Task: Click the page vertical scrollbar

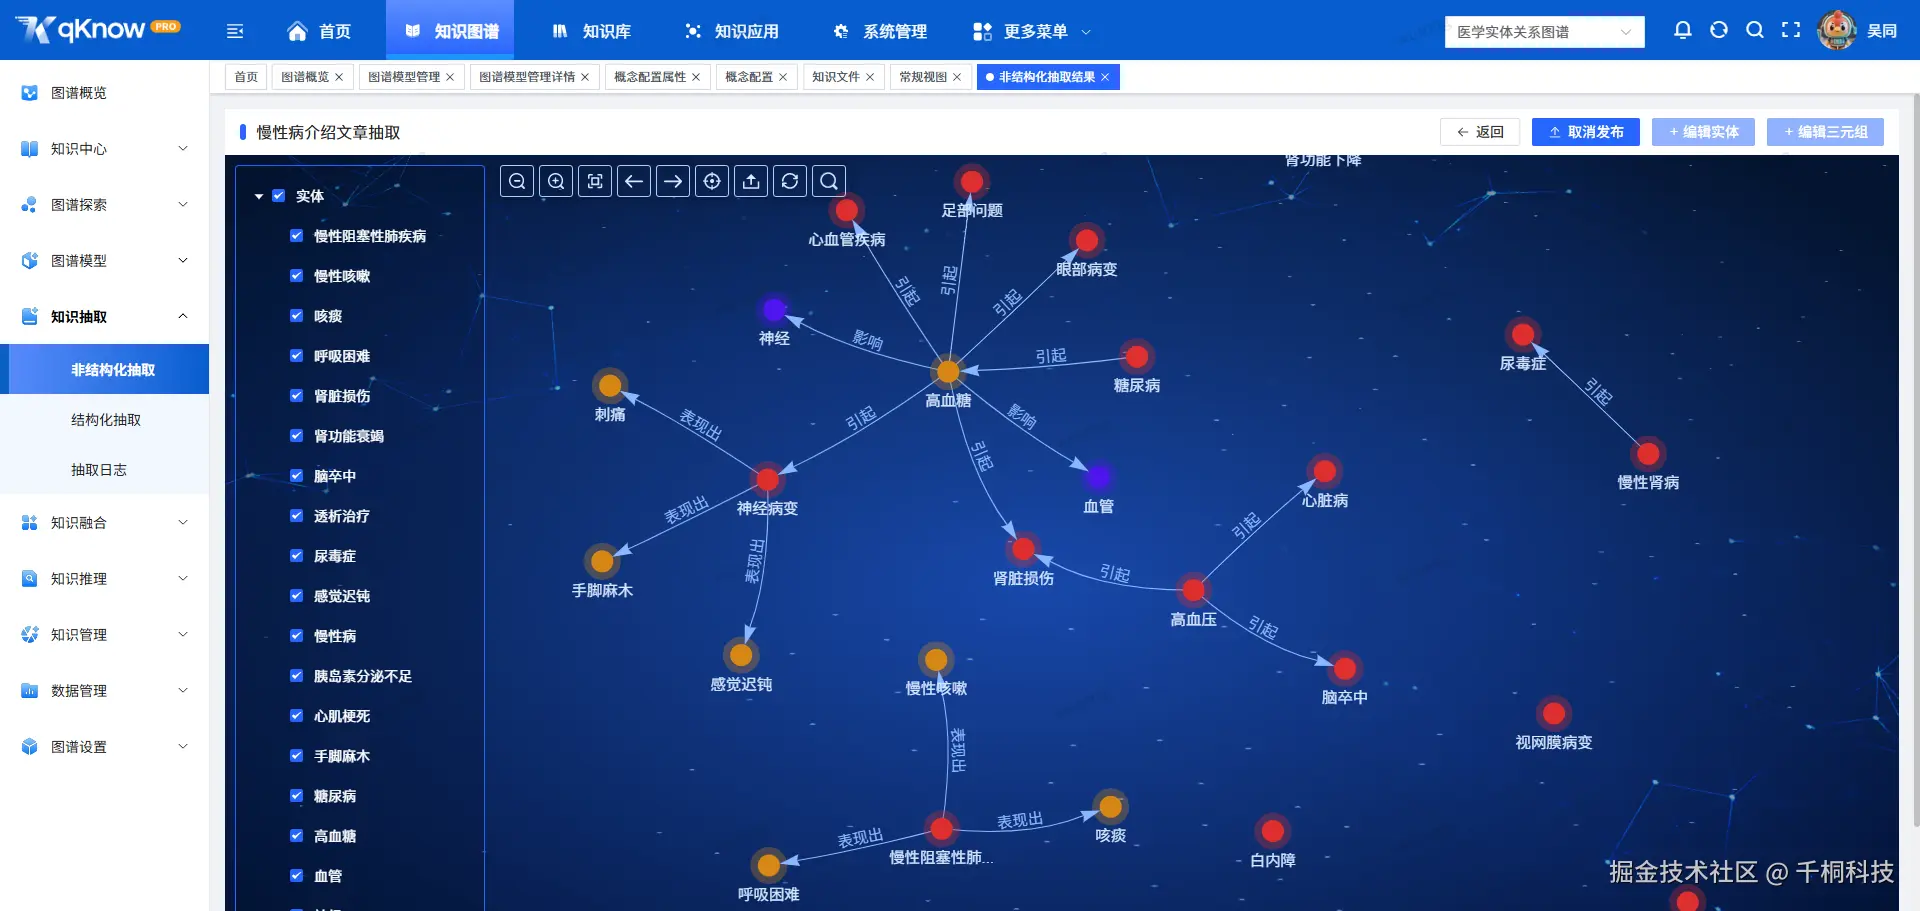Action: click(1916, 460)
